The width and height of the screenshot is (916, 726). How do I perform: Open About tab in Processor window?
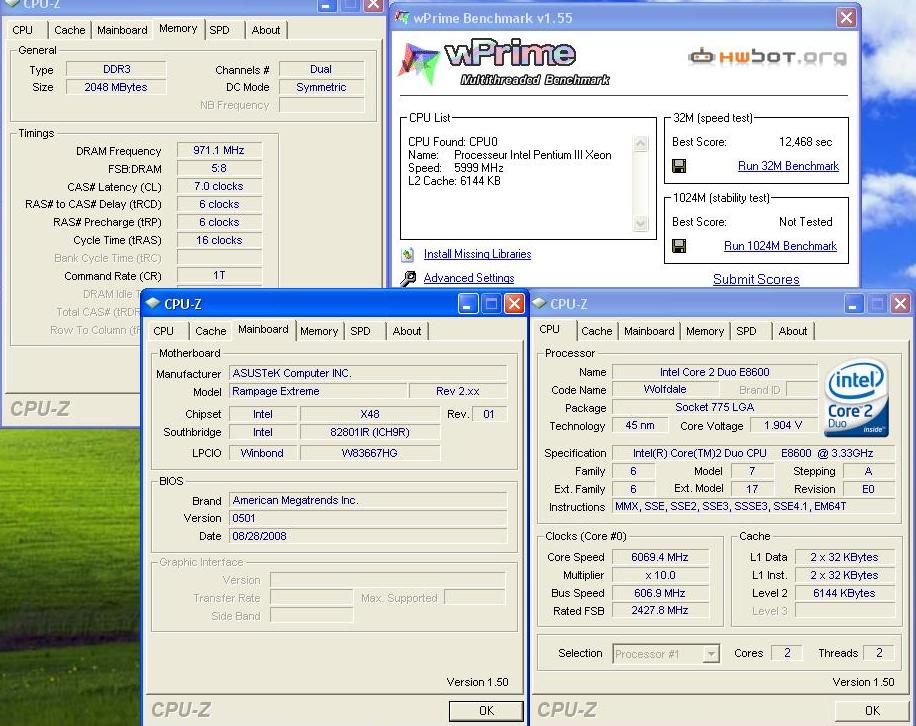pos(793,331)
